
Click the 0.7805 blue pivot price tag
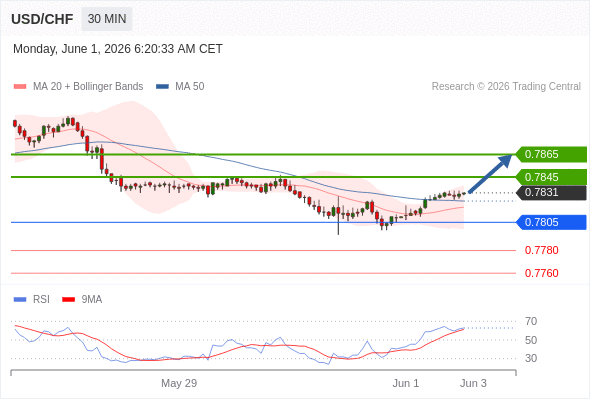[551, 222]
